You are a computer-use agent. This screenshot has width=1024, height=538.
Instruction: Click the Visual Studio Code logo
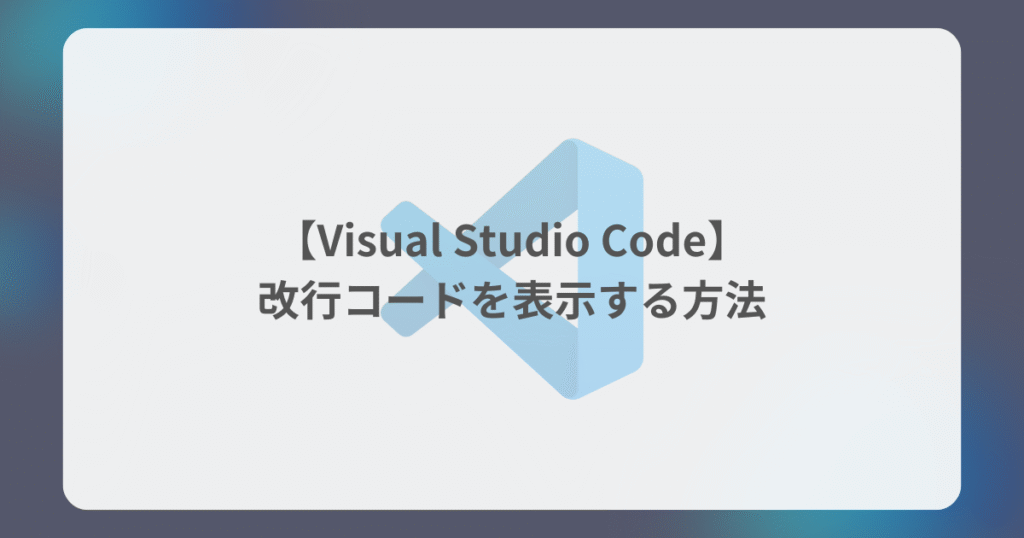click(511, 269)
